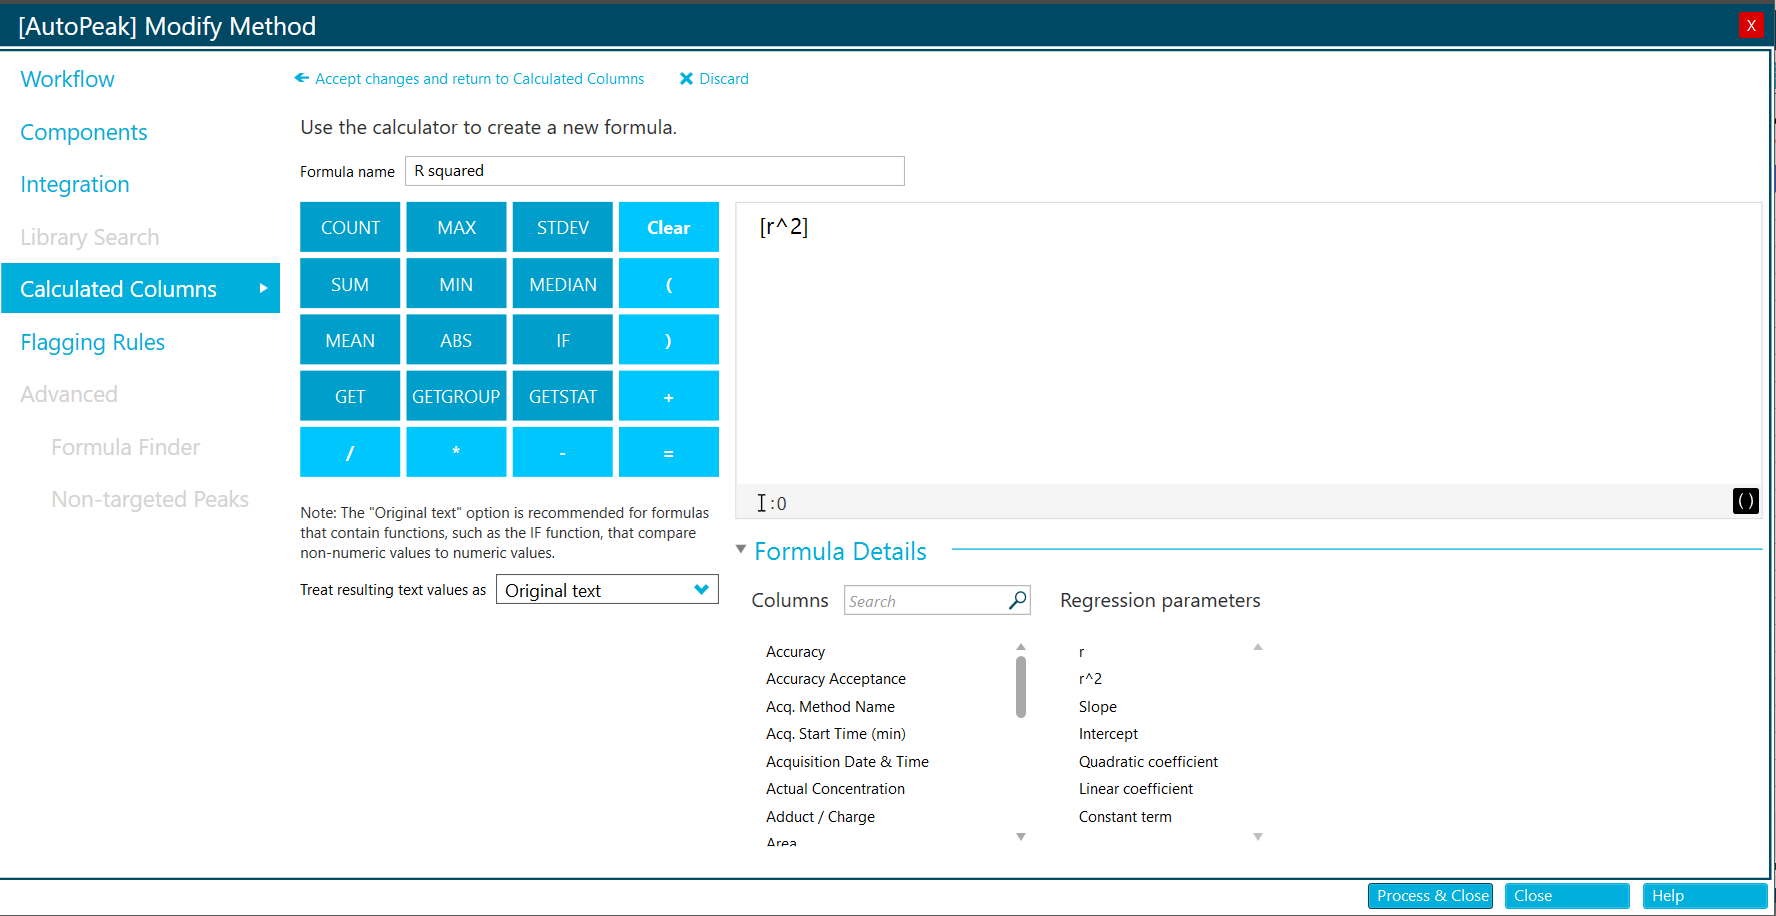The width and height of the screenshot is (1776, 916).
Task: Insert the MIN function
Action: 456,284
